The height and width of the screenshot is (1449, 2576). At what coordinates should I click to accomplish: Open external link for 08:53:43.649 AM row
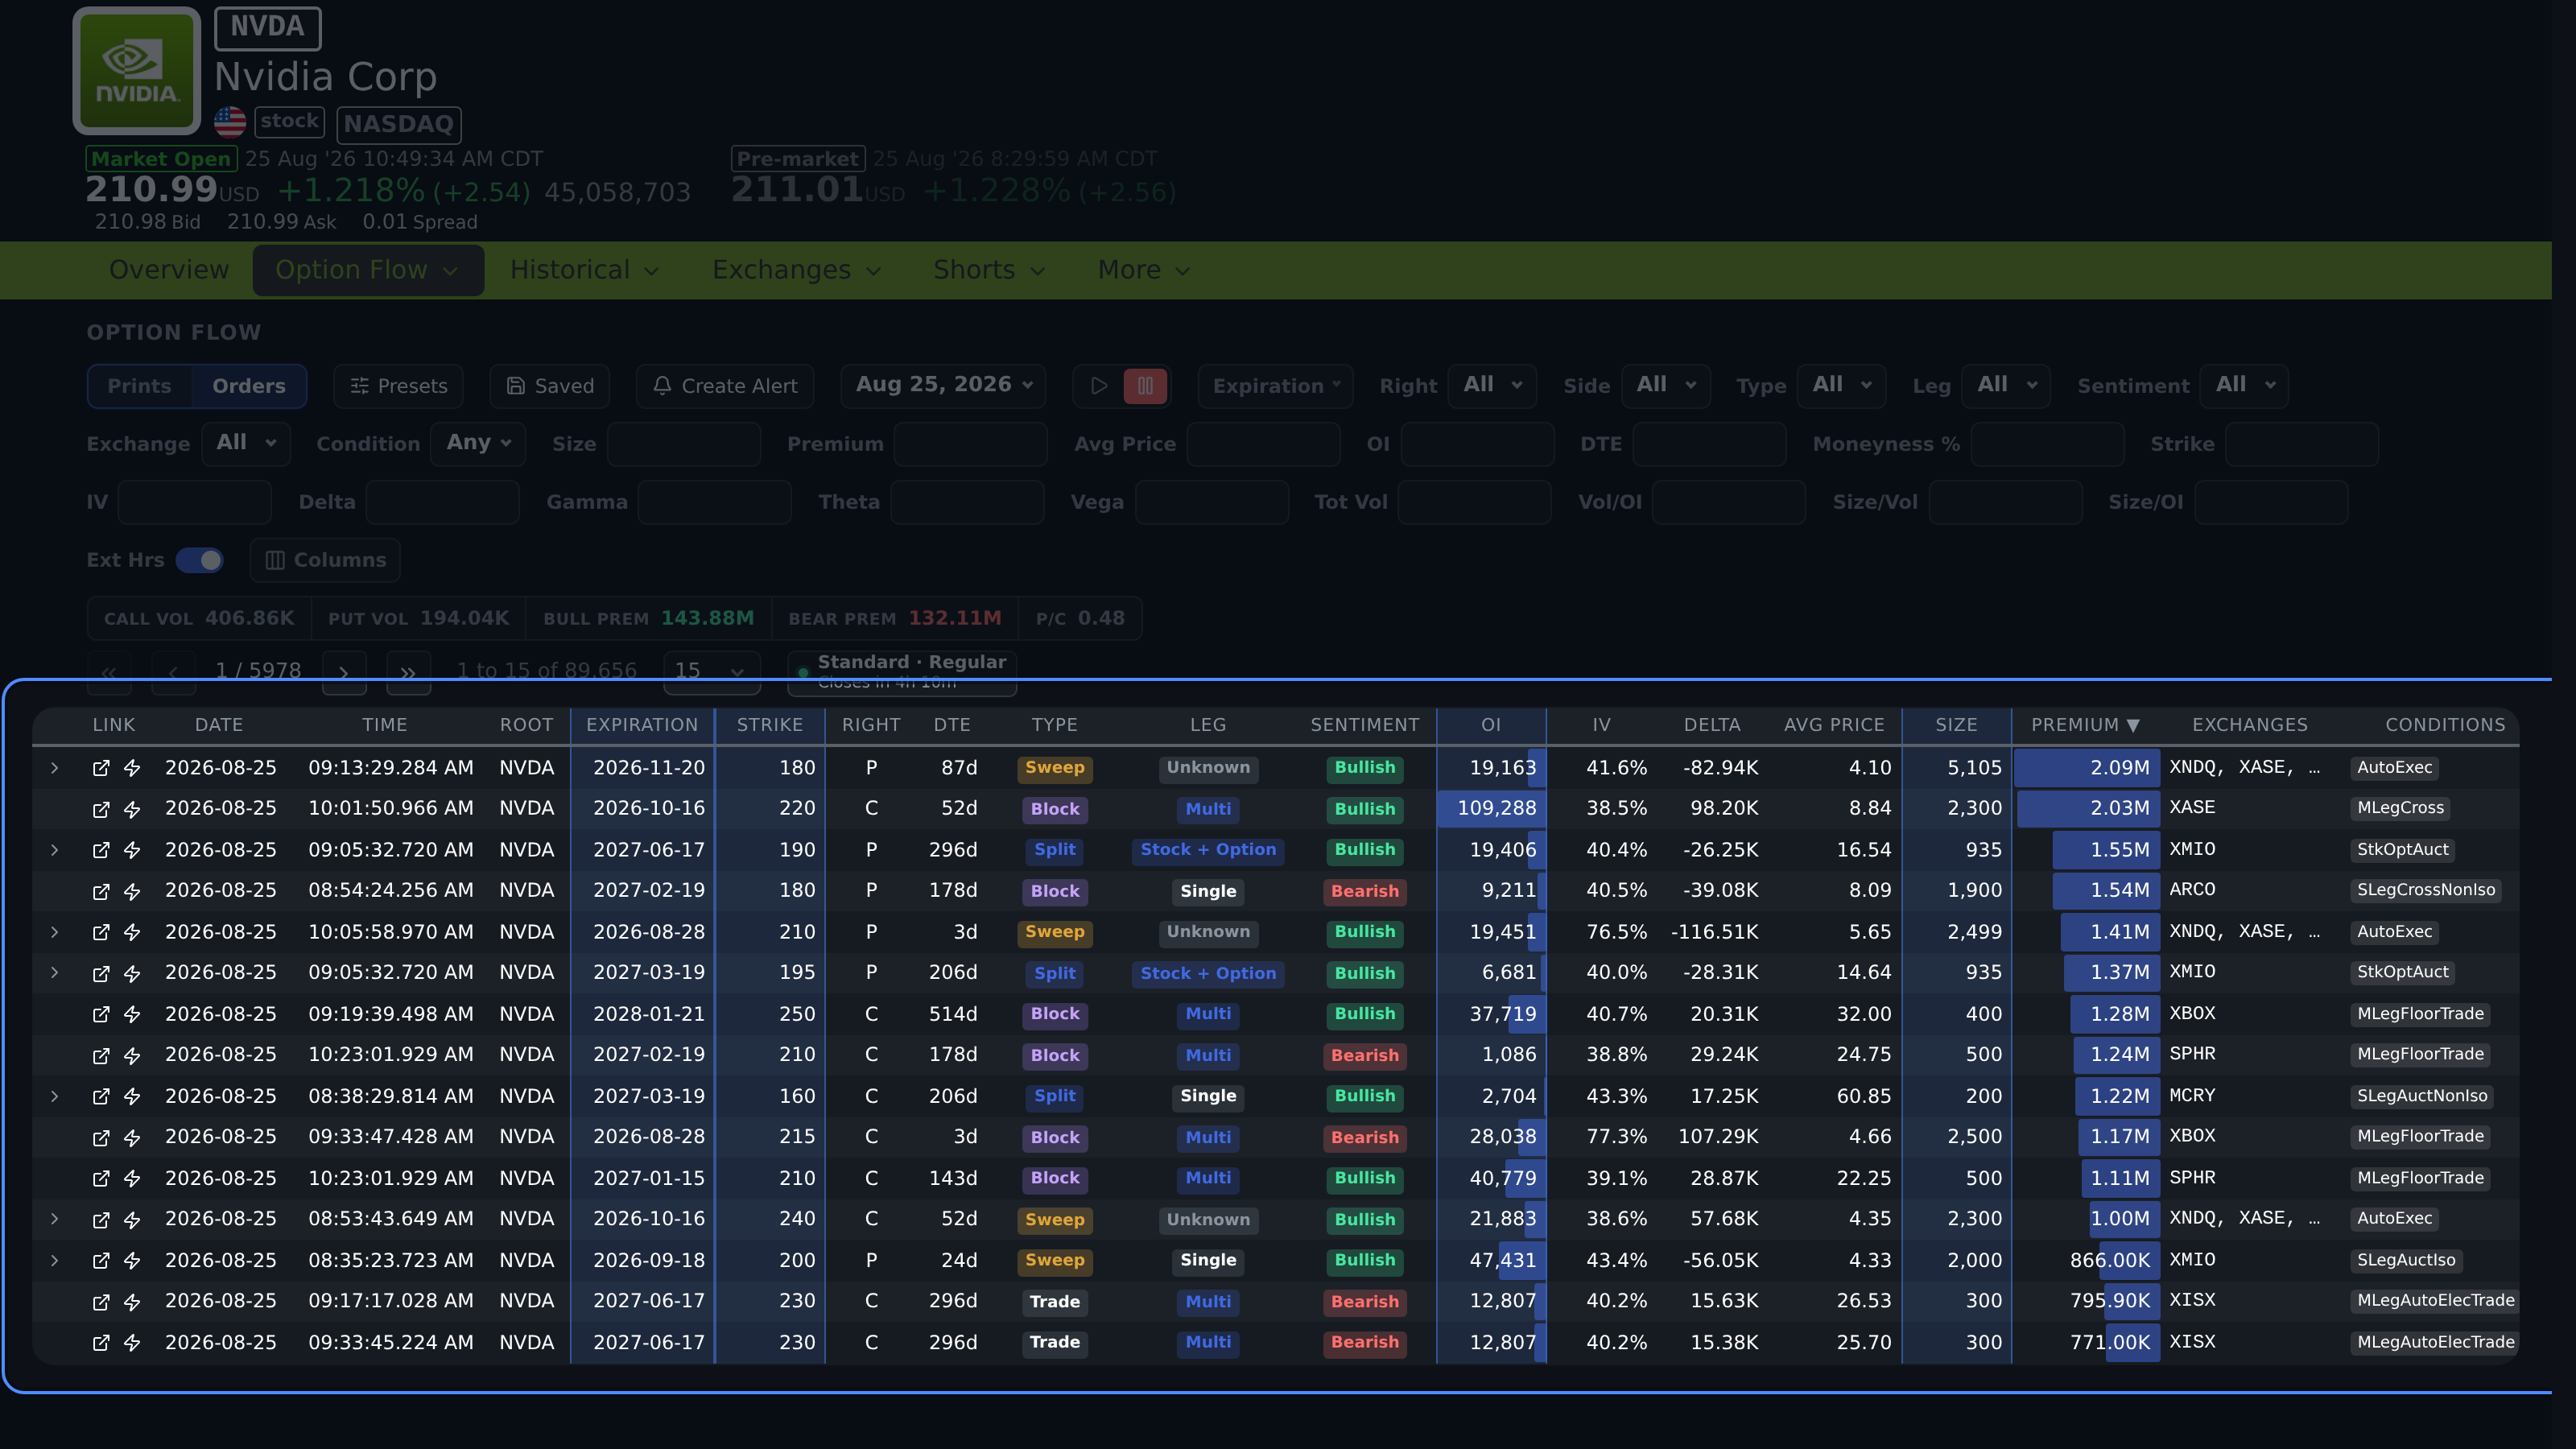tap(101, 1220)
